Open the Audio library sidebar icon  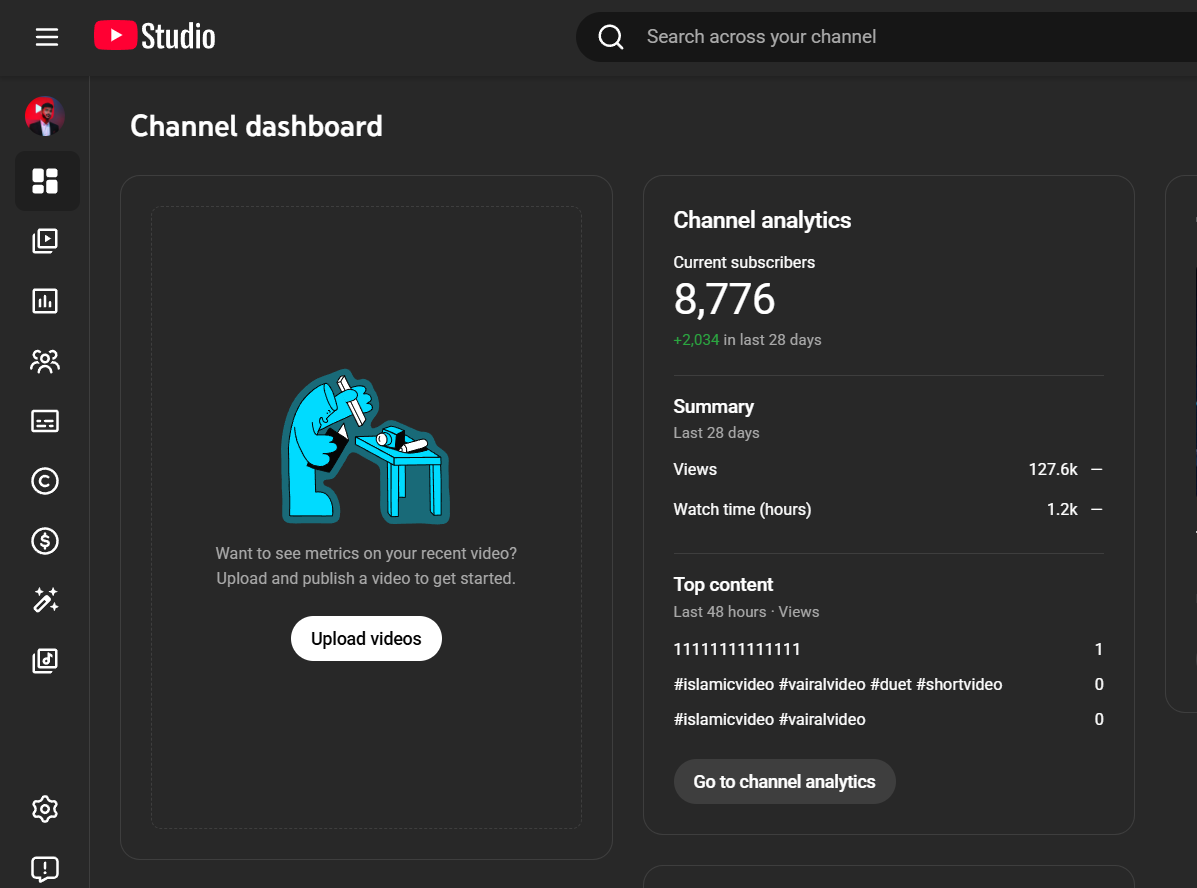click(x=45, y=660)
